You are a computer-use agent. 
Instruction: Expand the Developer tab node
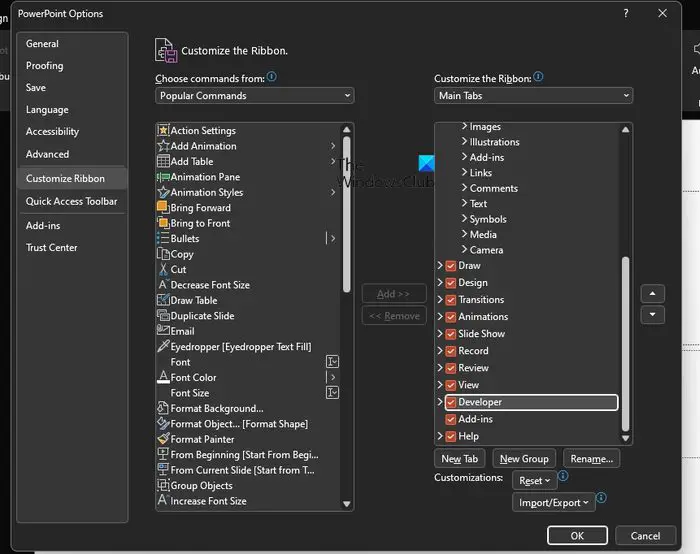(x=440, y=402)
